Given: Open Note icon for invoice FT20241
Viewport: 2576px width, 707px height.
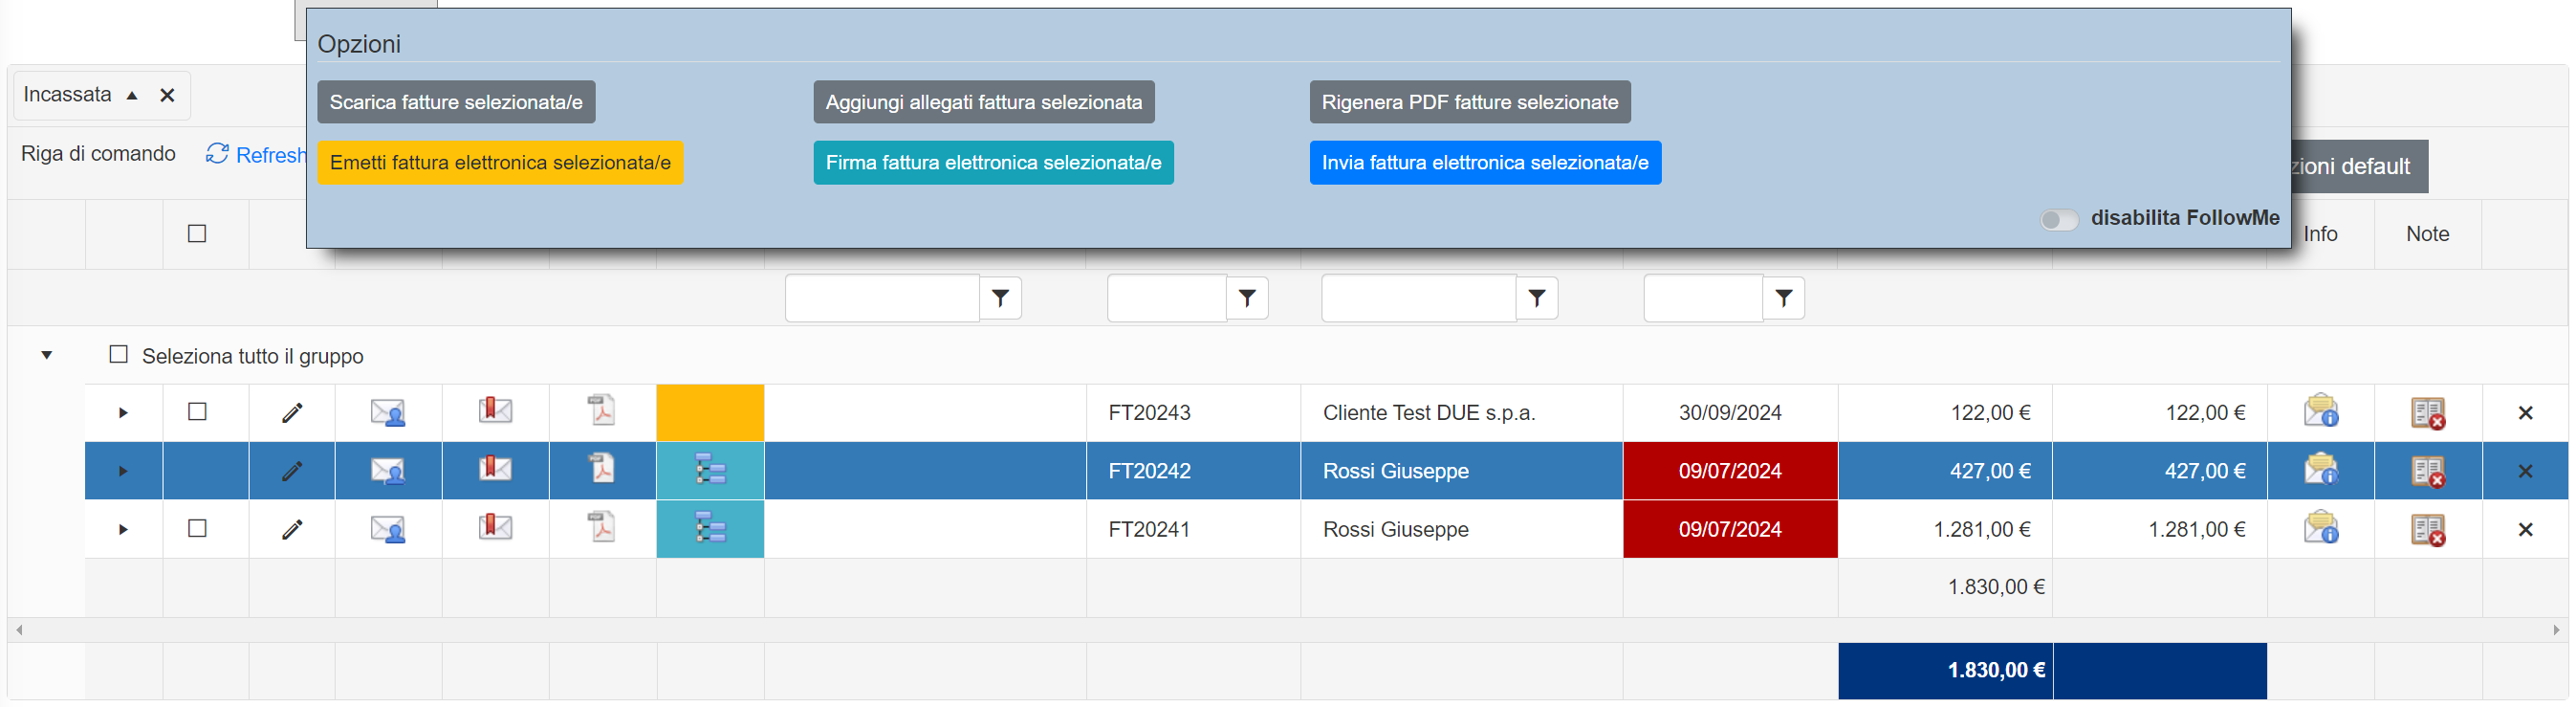Looking at the screenshot, I should point(2427,529).
